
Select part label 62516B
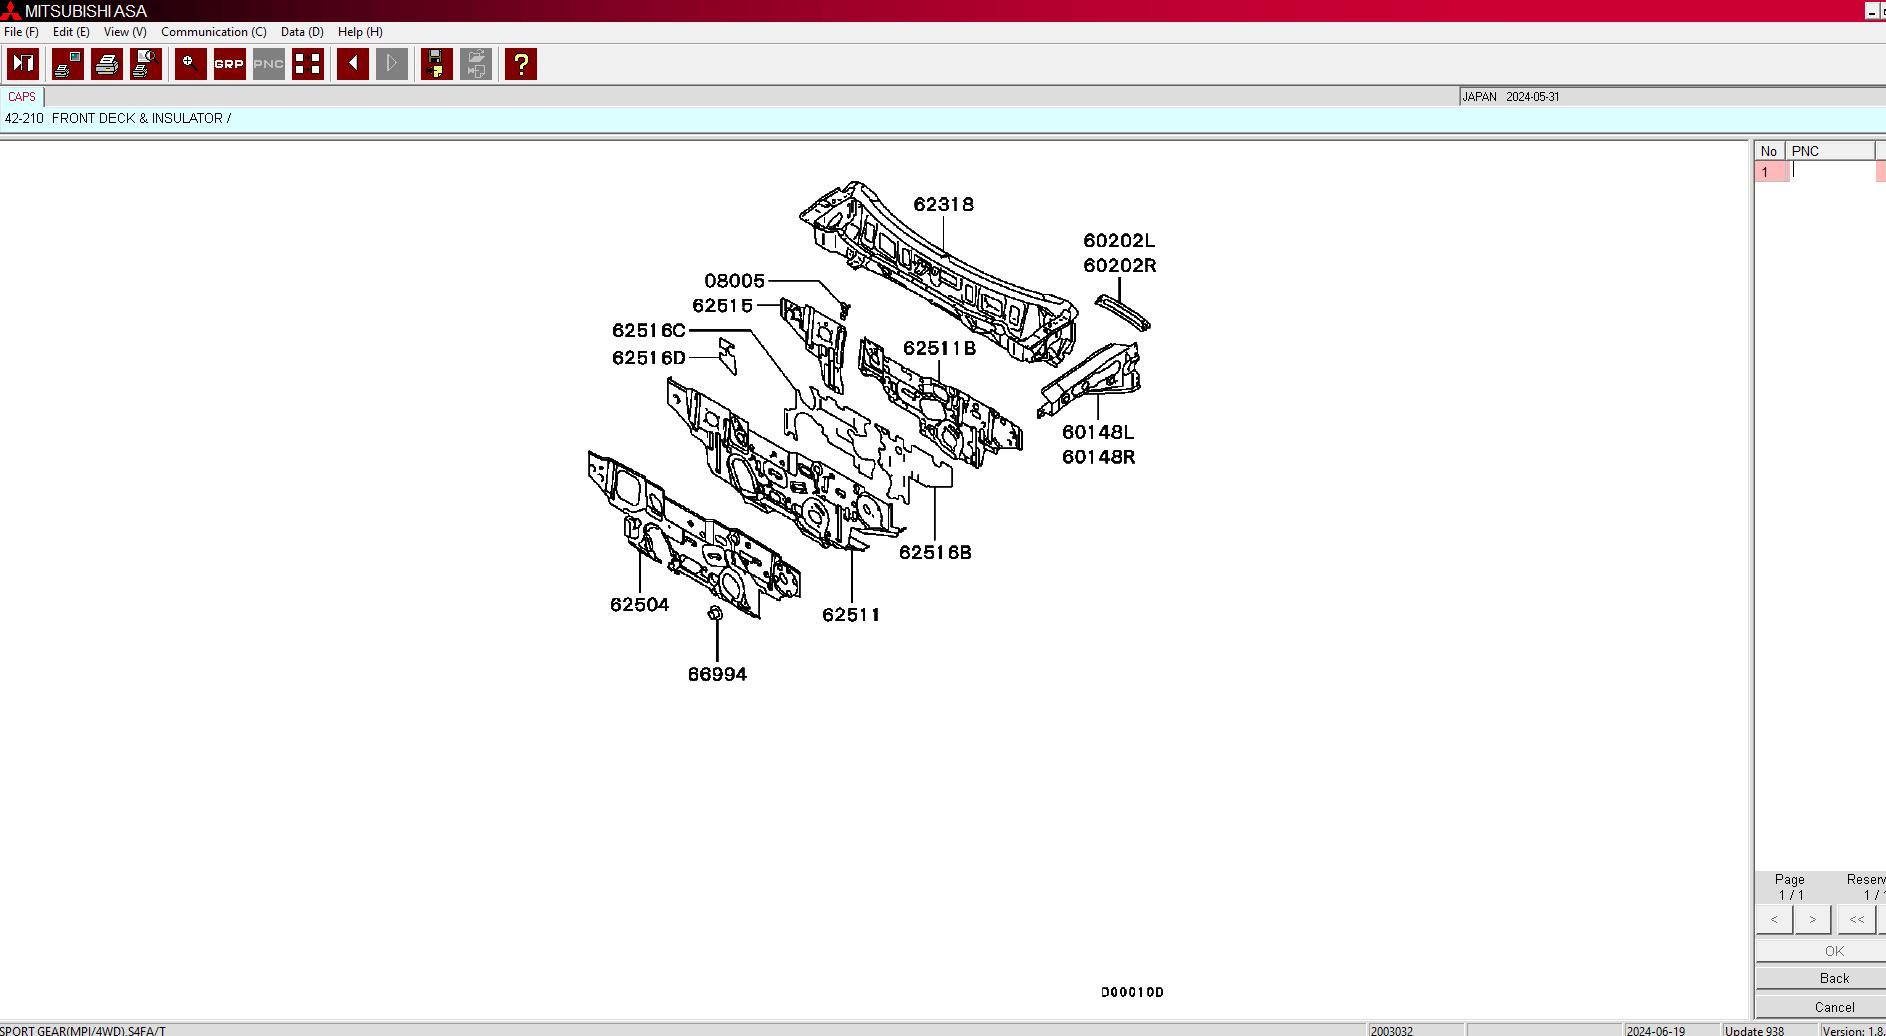click(x=935, y=552)
